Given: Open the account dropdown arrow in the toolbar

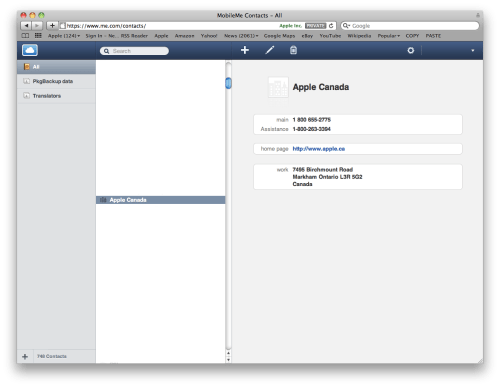Looking at the screenshot, I should 473,51.
